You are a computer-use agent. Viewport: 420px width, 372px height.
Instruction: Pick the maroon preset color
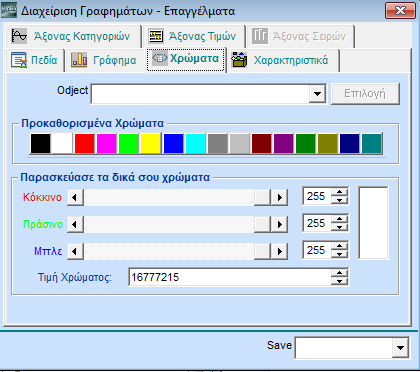point(261,143)
